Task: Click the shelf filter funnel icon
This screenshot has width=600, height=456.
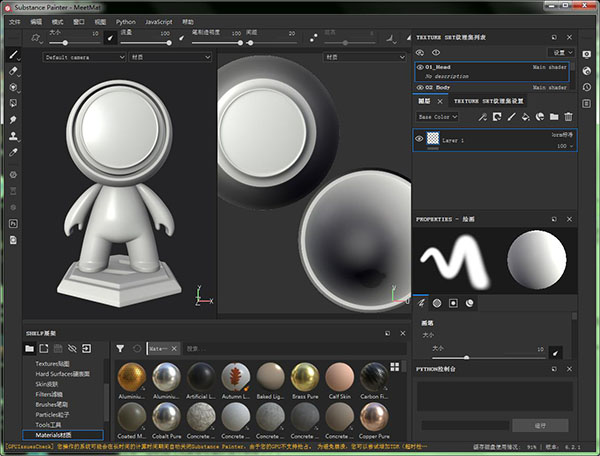Action: point(120,349)
